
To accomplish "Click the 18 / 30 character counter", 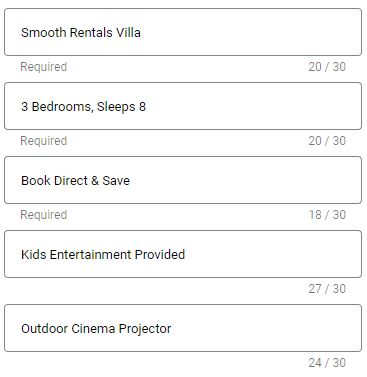I will (327, 215).
